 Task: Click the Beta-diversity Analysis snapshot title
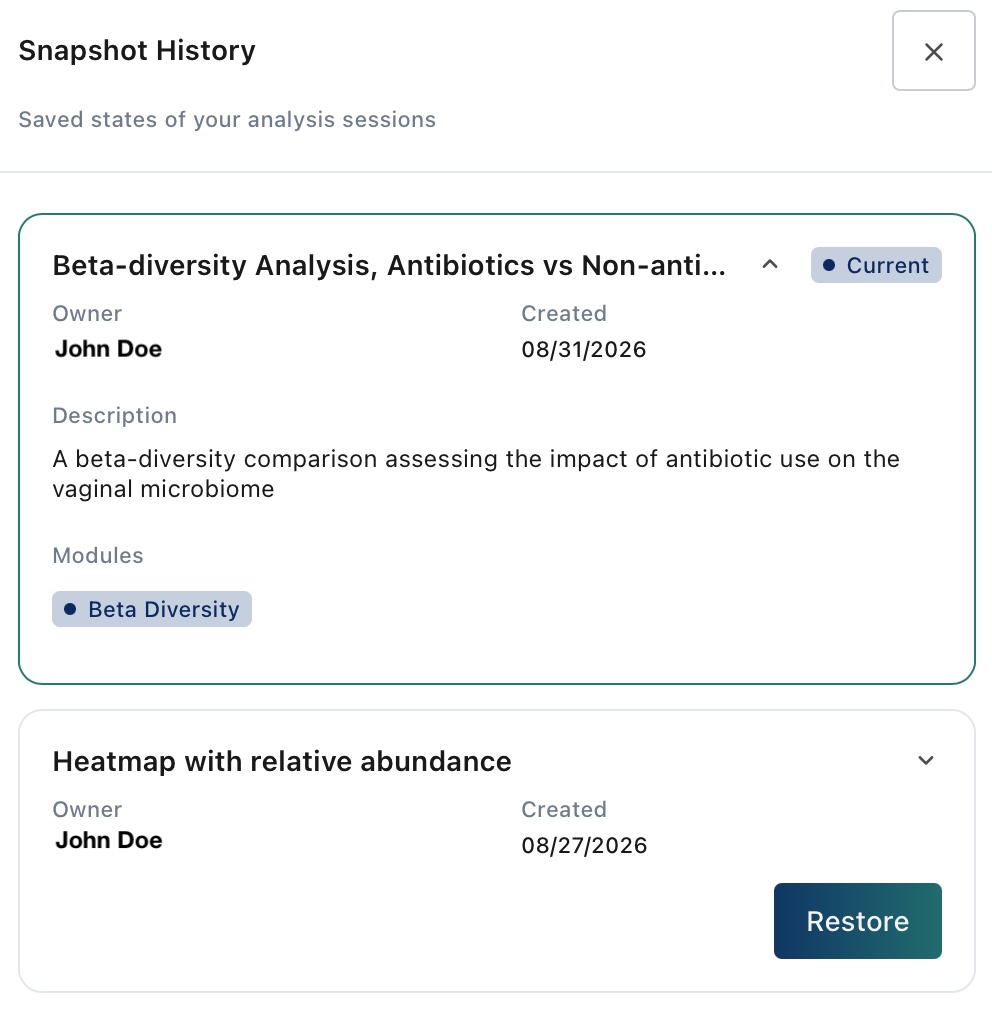click(x=389, y=265)
